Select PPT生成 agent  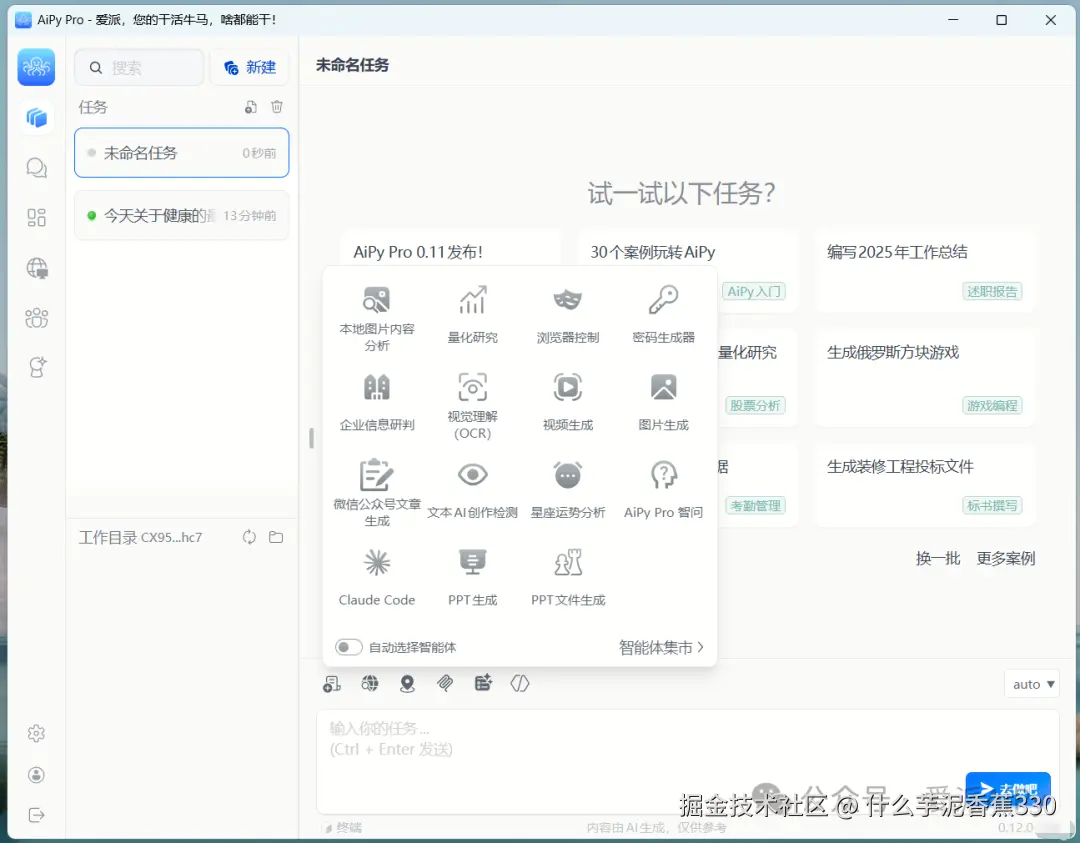472,577
